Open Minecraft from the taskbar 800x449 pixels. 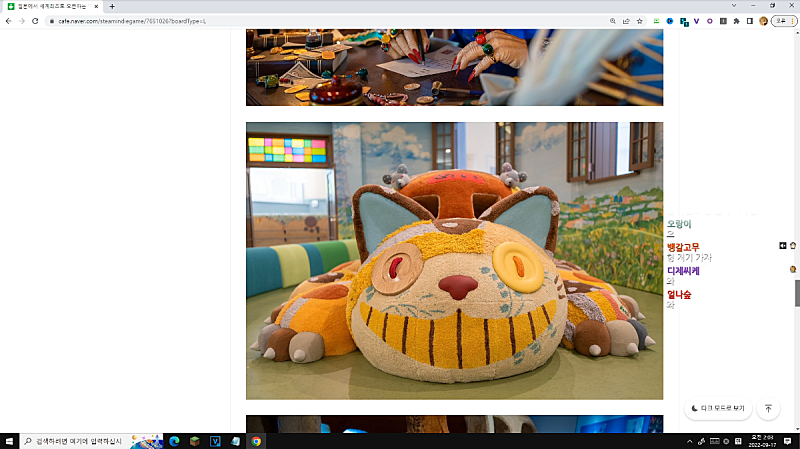[x=194, y=441]
